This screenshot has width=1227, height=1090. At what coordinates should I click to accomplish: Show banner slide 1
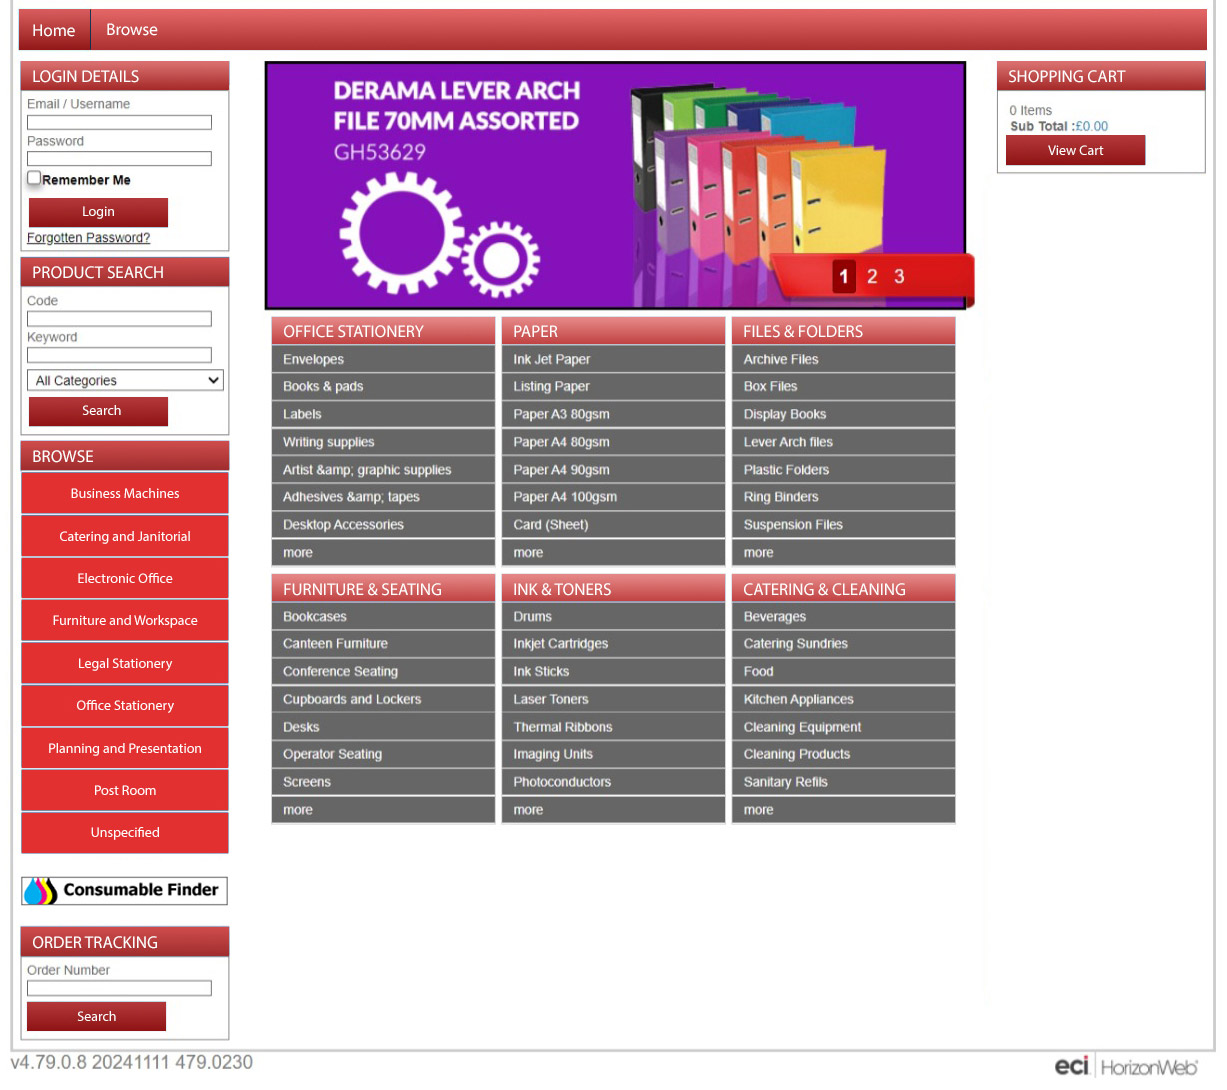pyautogui.click(x=844, y=276)
